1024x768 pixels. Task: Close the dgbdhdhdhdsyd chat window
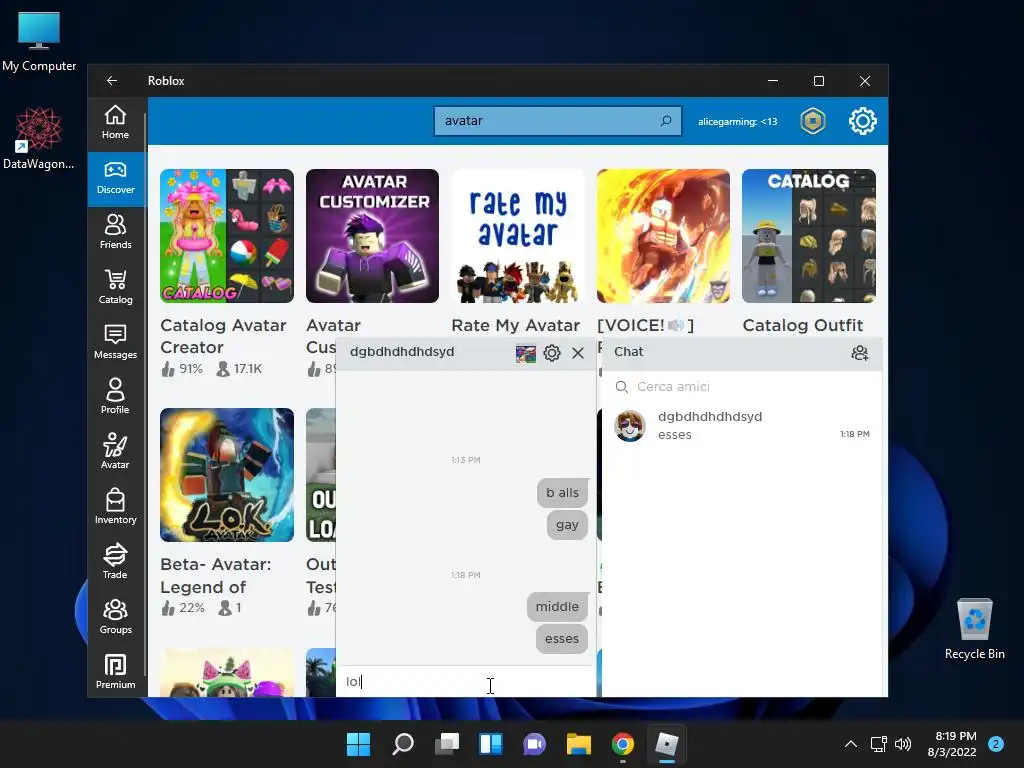click(x=578, y=353)
